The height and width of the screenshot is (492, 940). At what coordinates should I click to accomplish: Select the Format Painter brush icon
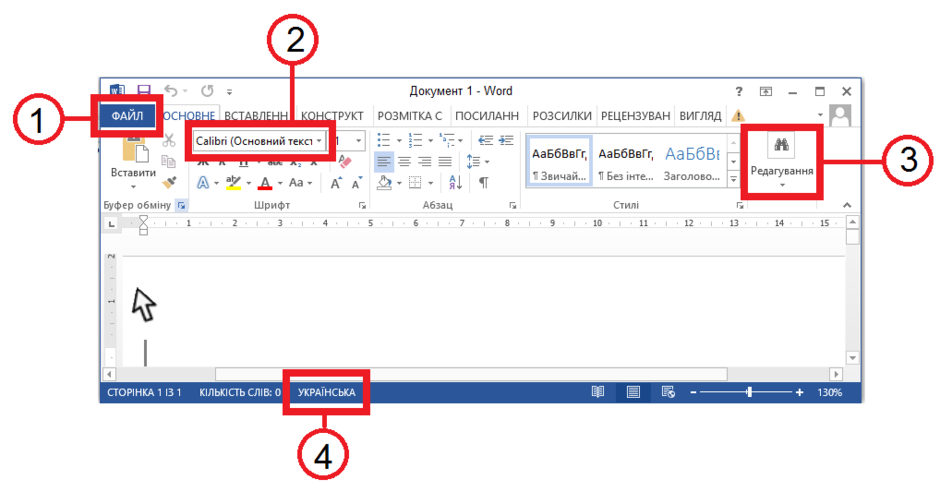(x=170, y=182)
